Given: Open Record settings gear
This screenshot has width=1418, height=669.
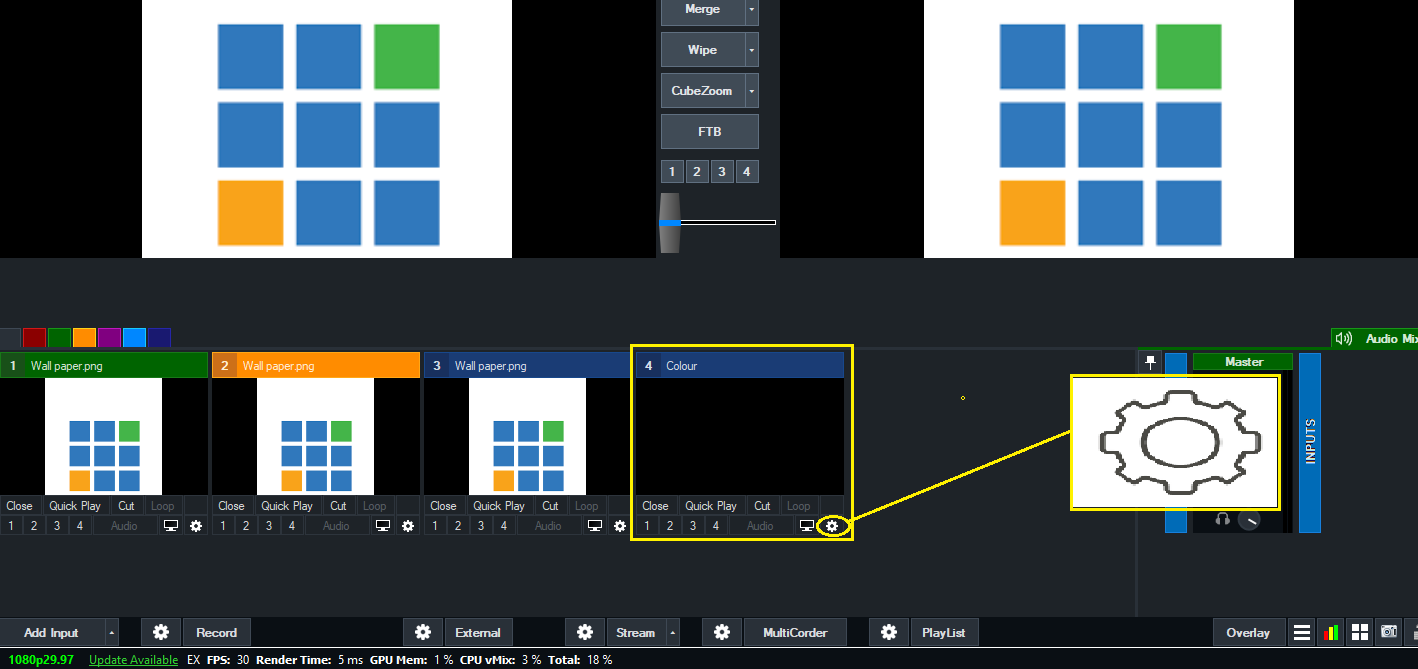Looking at the screenshot, I should [161, 632].
